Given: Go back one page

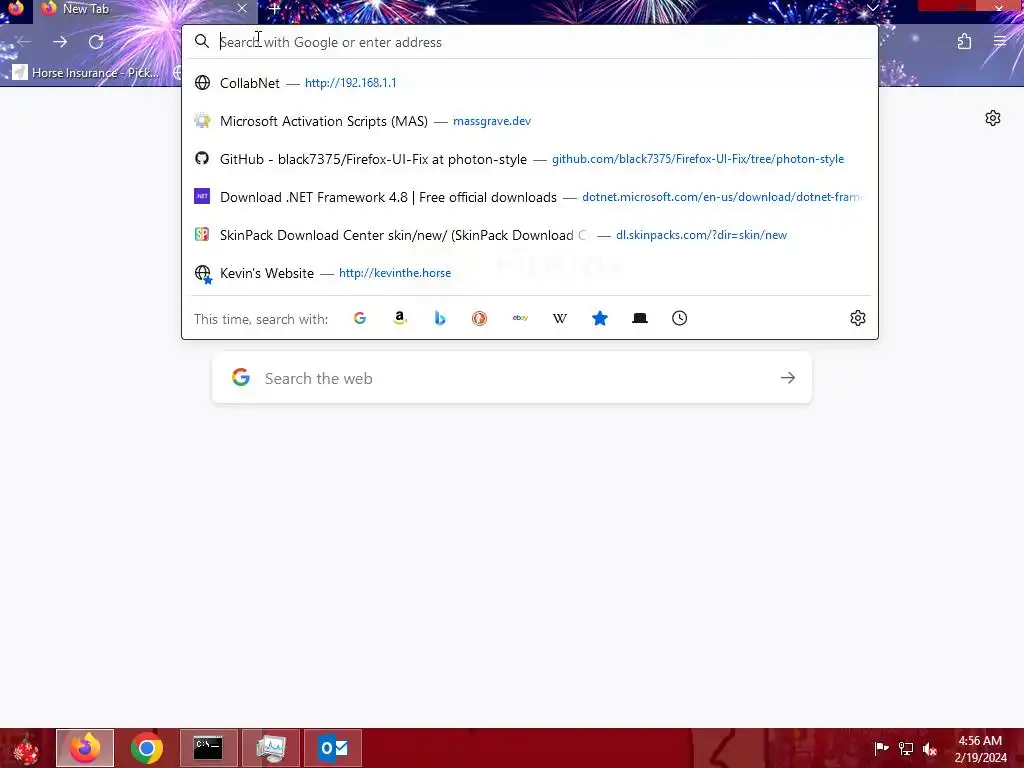Looking at the screenshot, I should click(24, 42).
